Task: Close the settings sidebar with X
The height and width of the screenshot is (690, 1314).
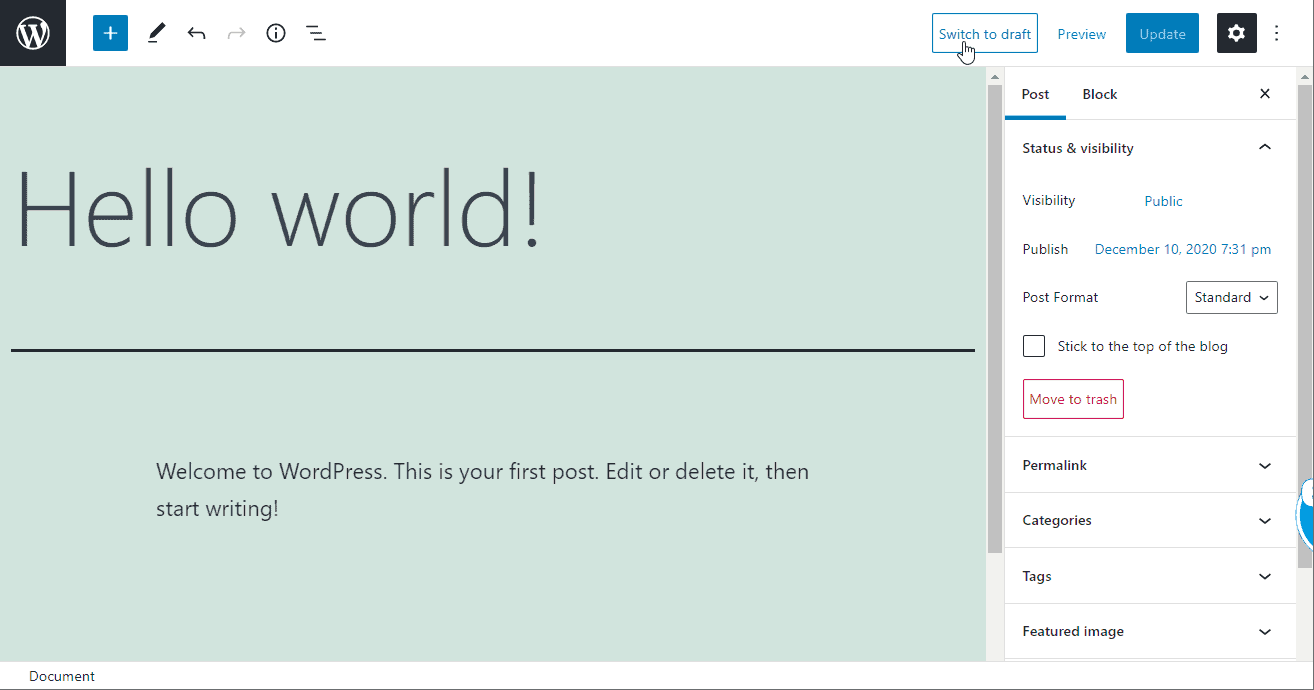Action: (x=1265, y=94)
